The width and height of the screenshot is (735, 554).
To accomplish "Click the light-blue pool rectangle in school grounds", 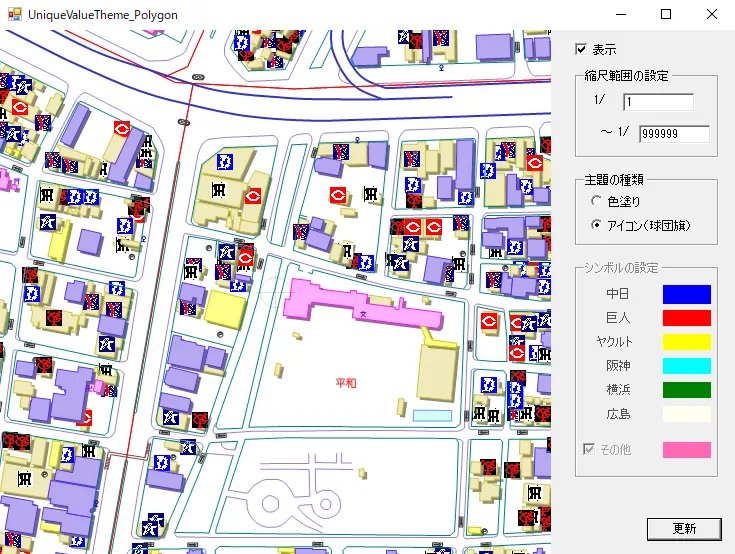I will click(x=432, y=414).
